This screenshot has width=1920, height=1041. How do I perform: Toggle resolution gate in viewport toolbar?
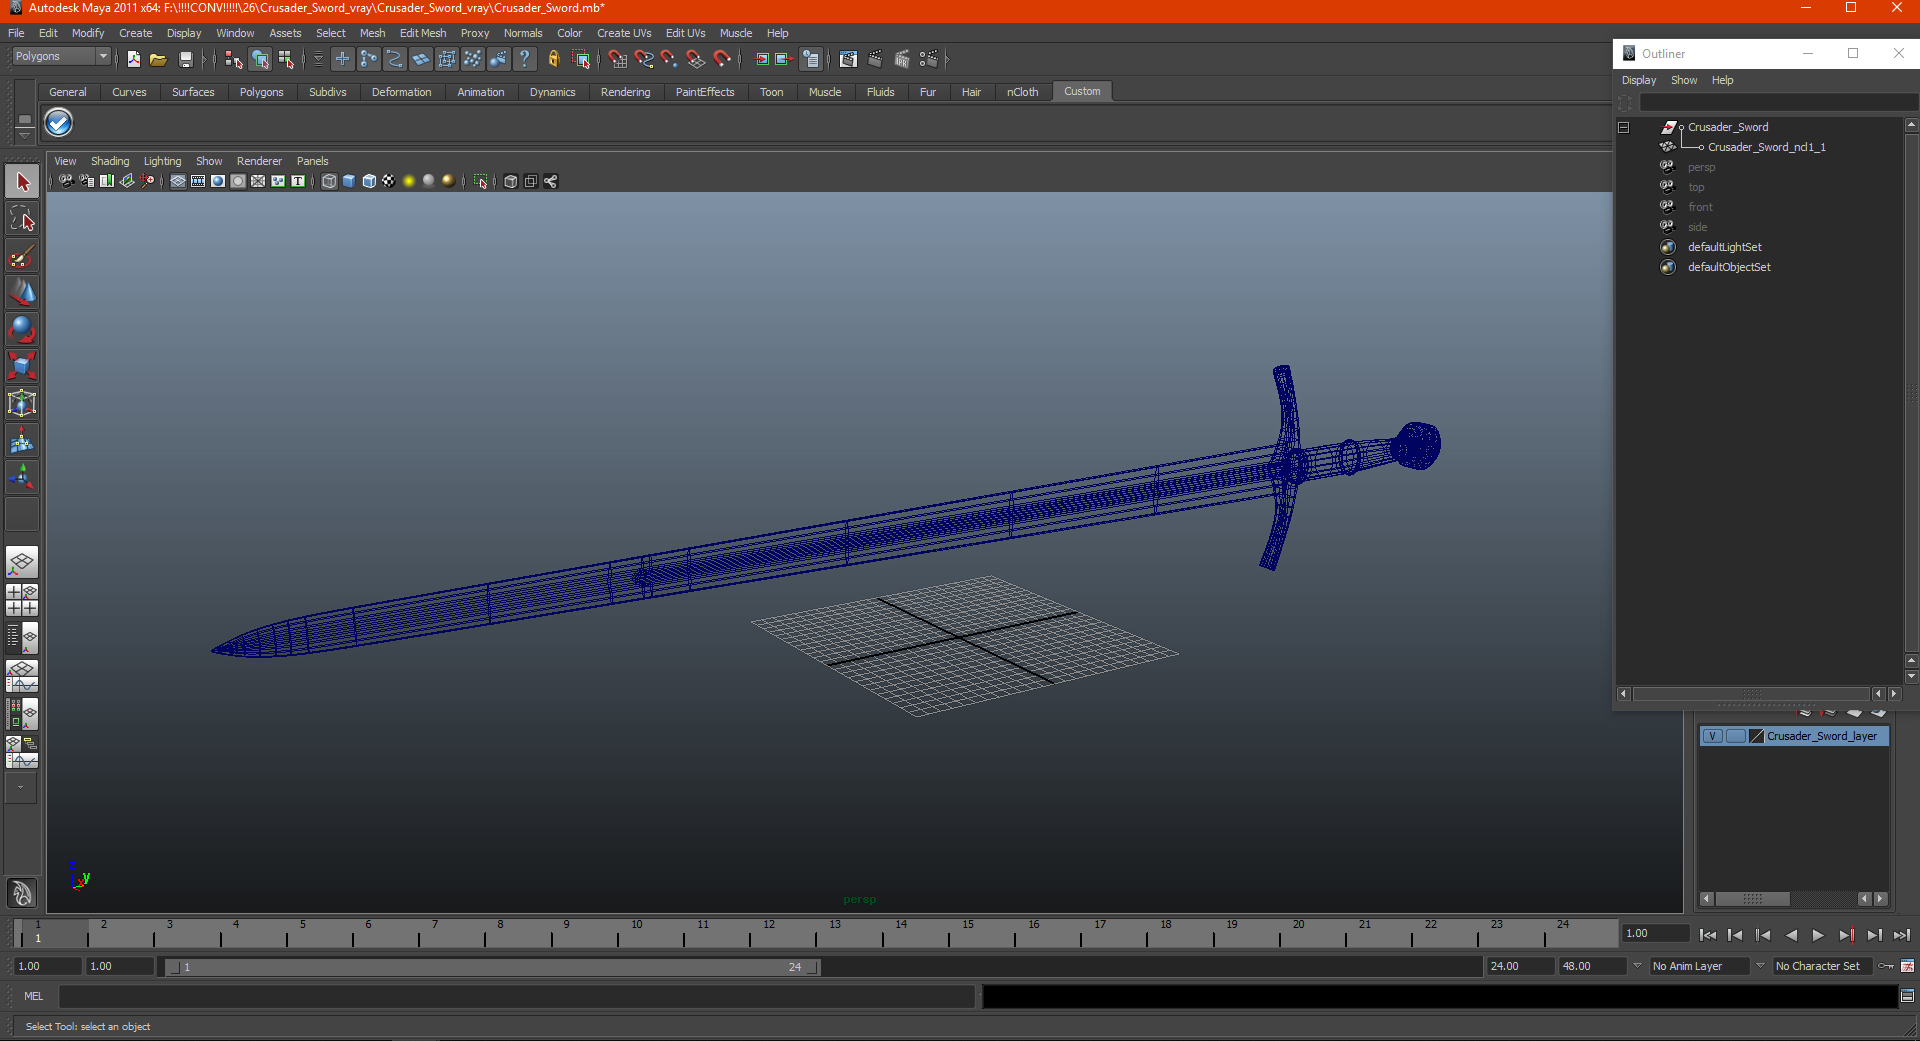[x=218, y=181]
